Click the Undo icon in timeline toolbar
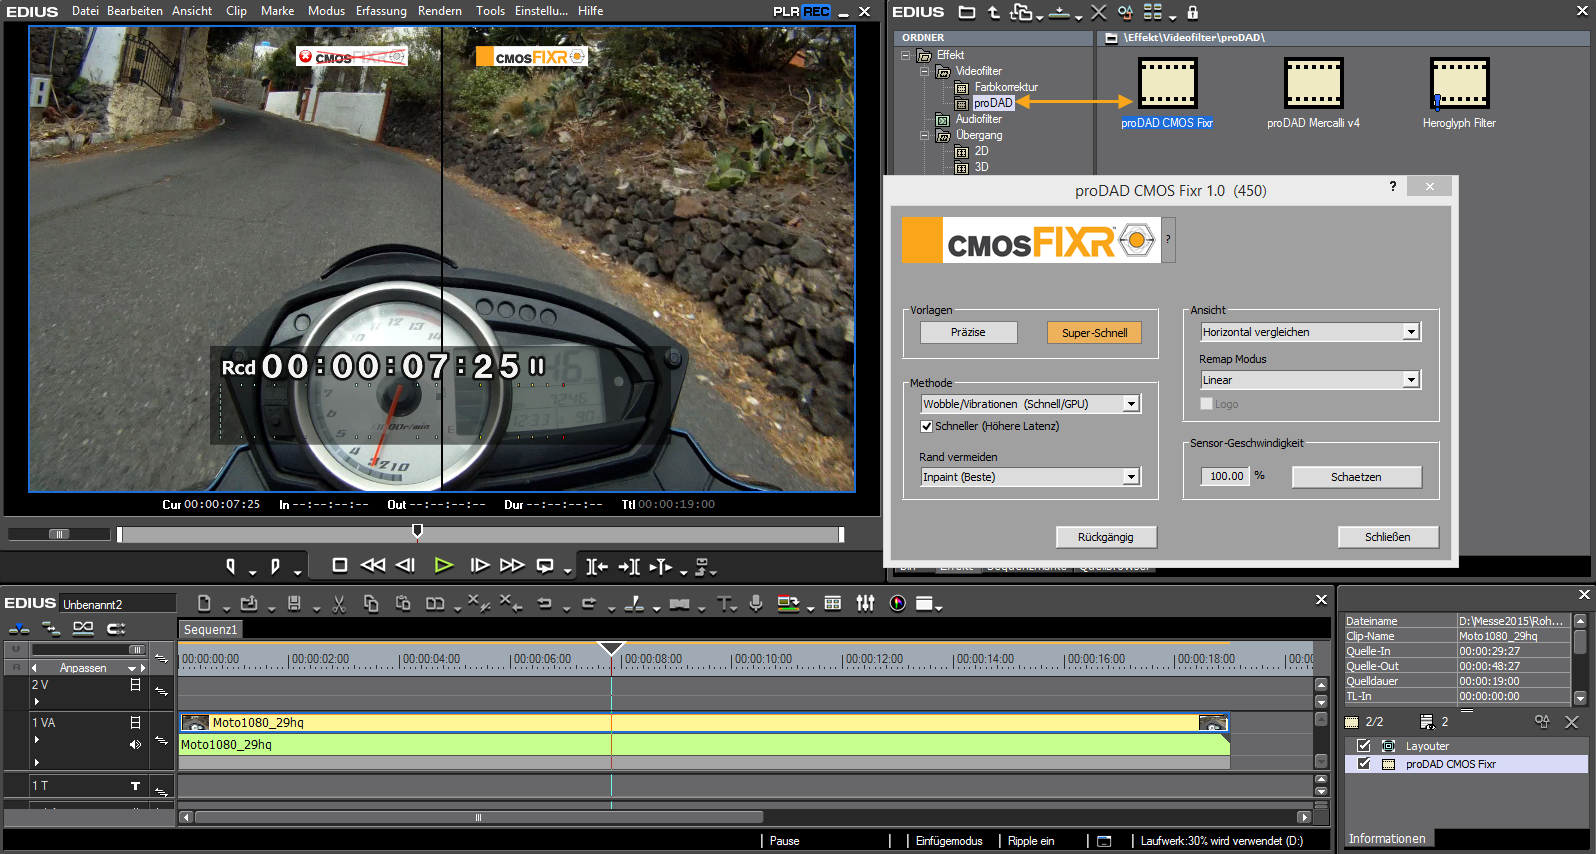1596x854 pixels. (x=545, y=603)
